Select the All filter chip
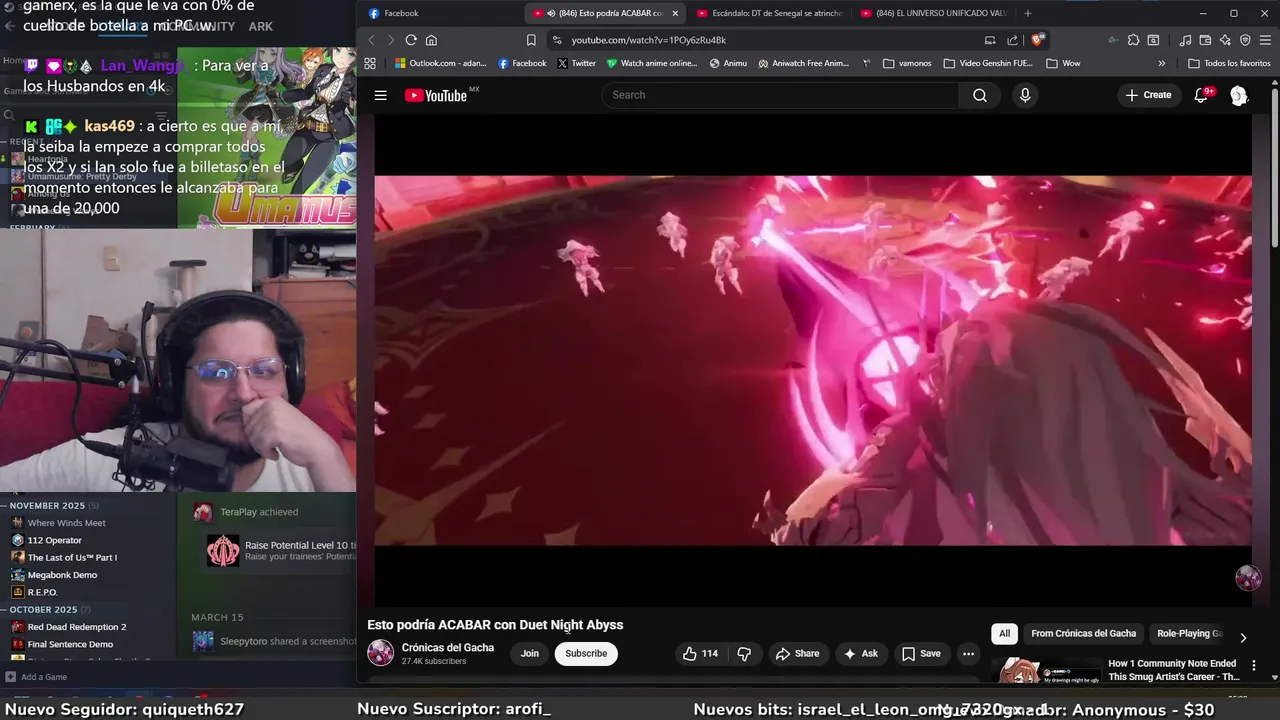The width and height of the screenshot is (1280, 720). [x=1004, y=633]
